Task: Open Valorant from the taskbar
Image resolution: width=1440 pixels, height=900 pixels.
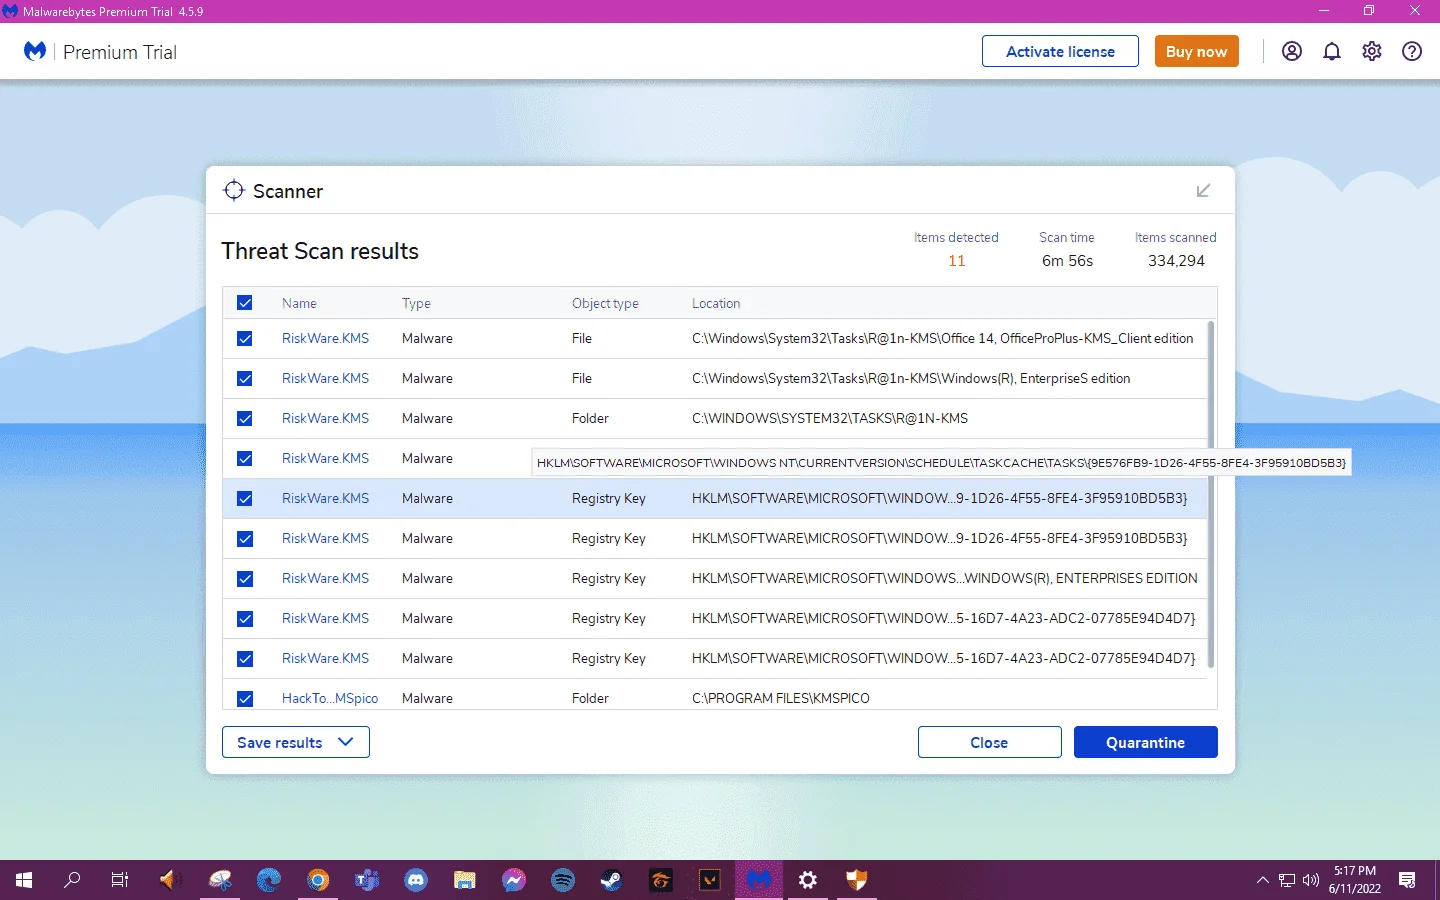Action: pyautogui.click(x=709, y=880)
